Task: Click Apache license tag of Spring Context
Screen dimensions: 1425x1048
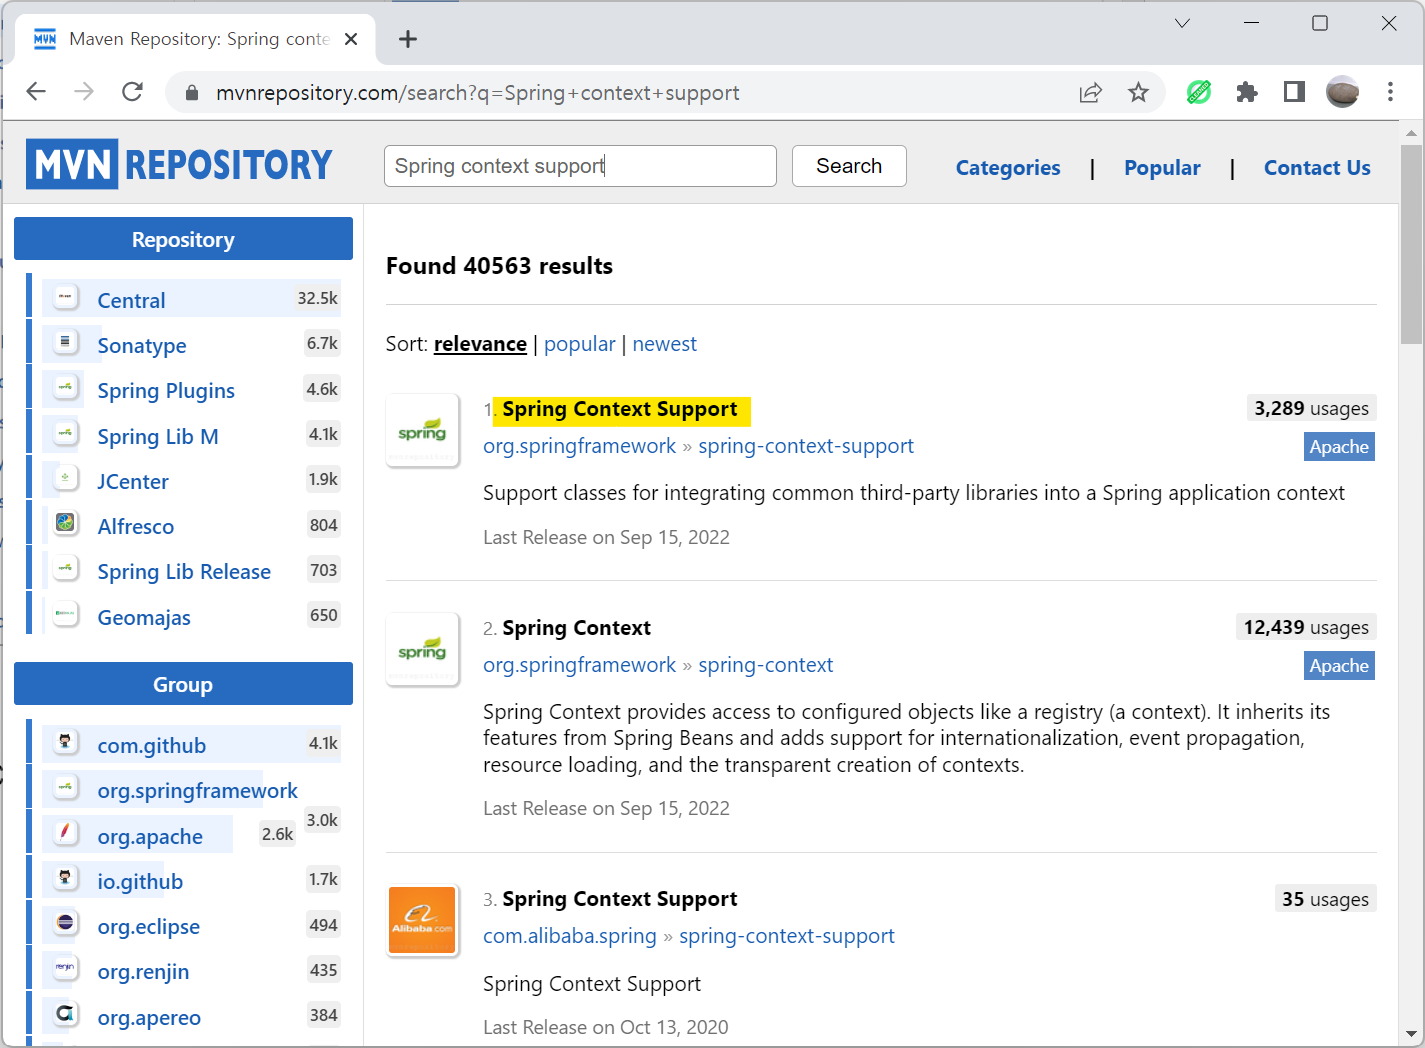Action: (x=1339, y=666)
